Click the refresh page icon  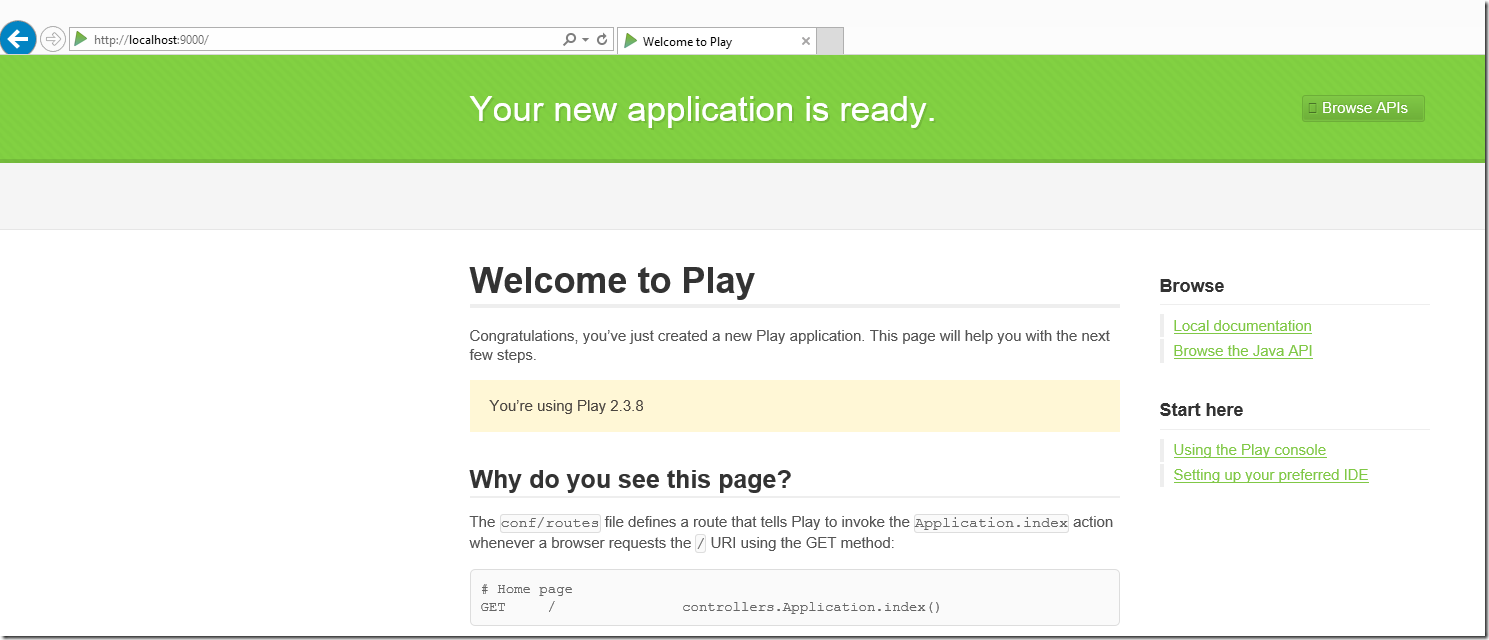602,40
